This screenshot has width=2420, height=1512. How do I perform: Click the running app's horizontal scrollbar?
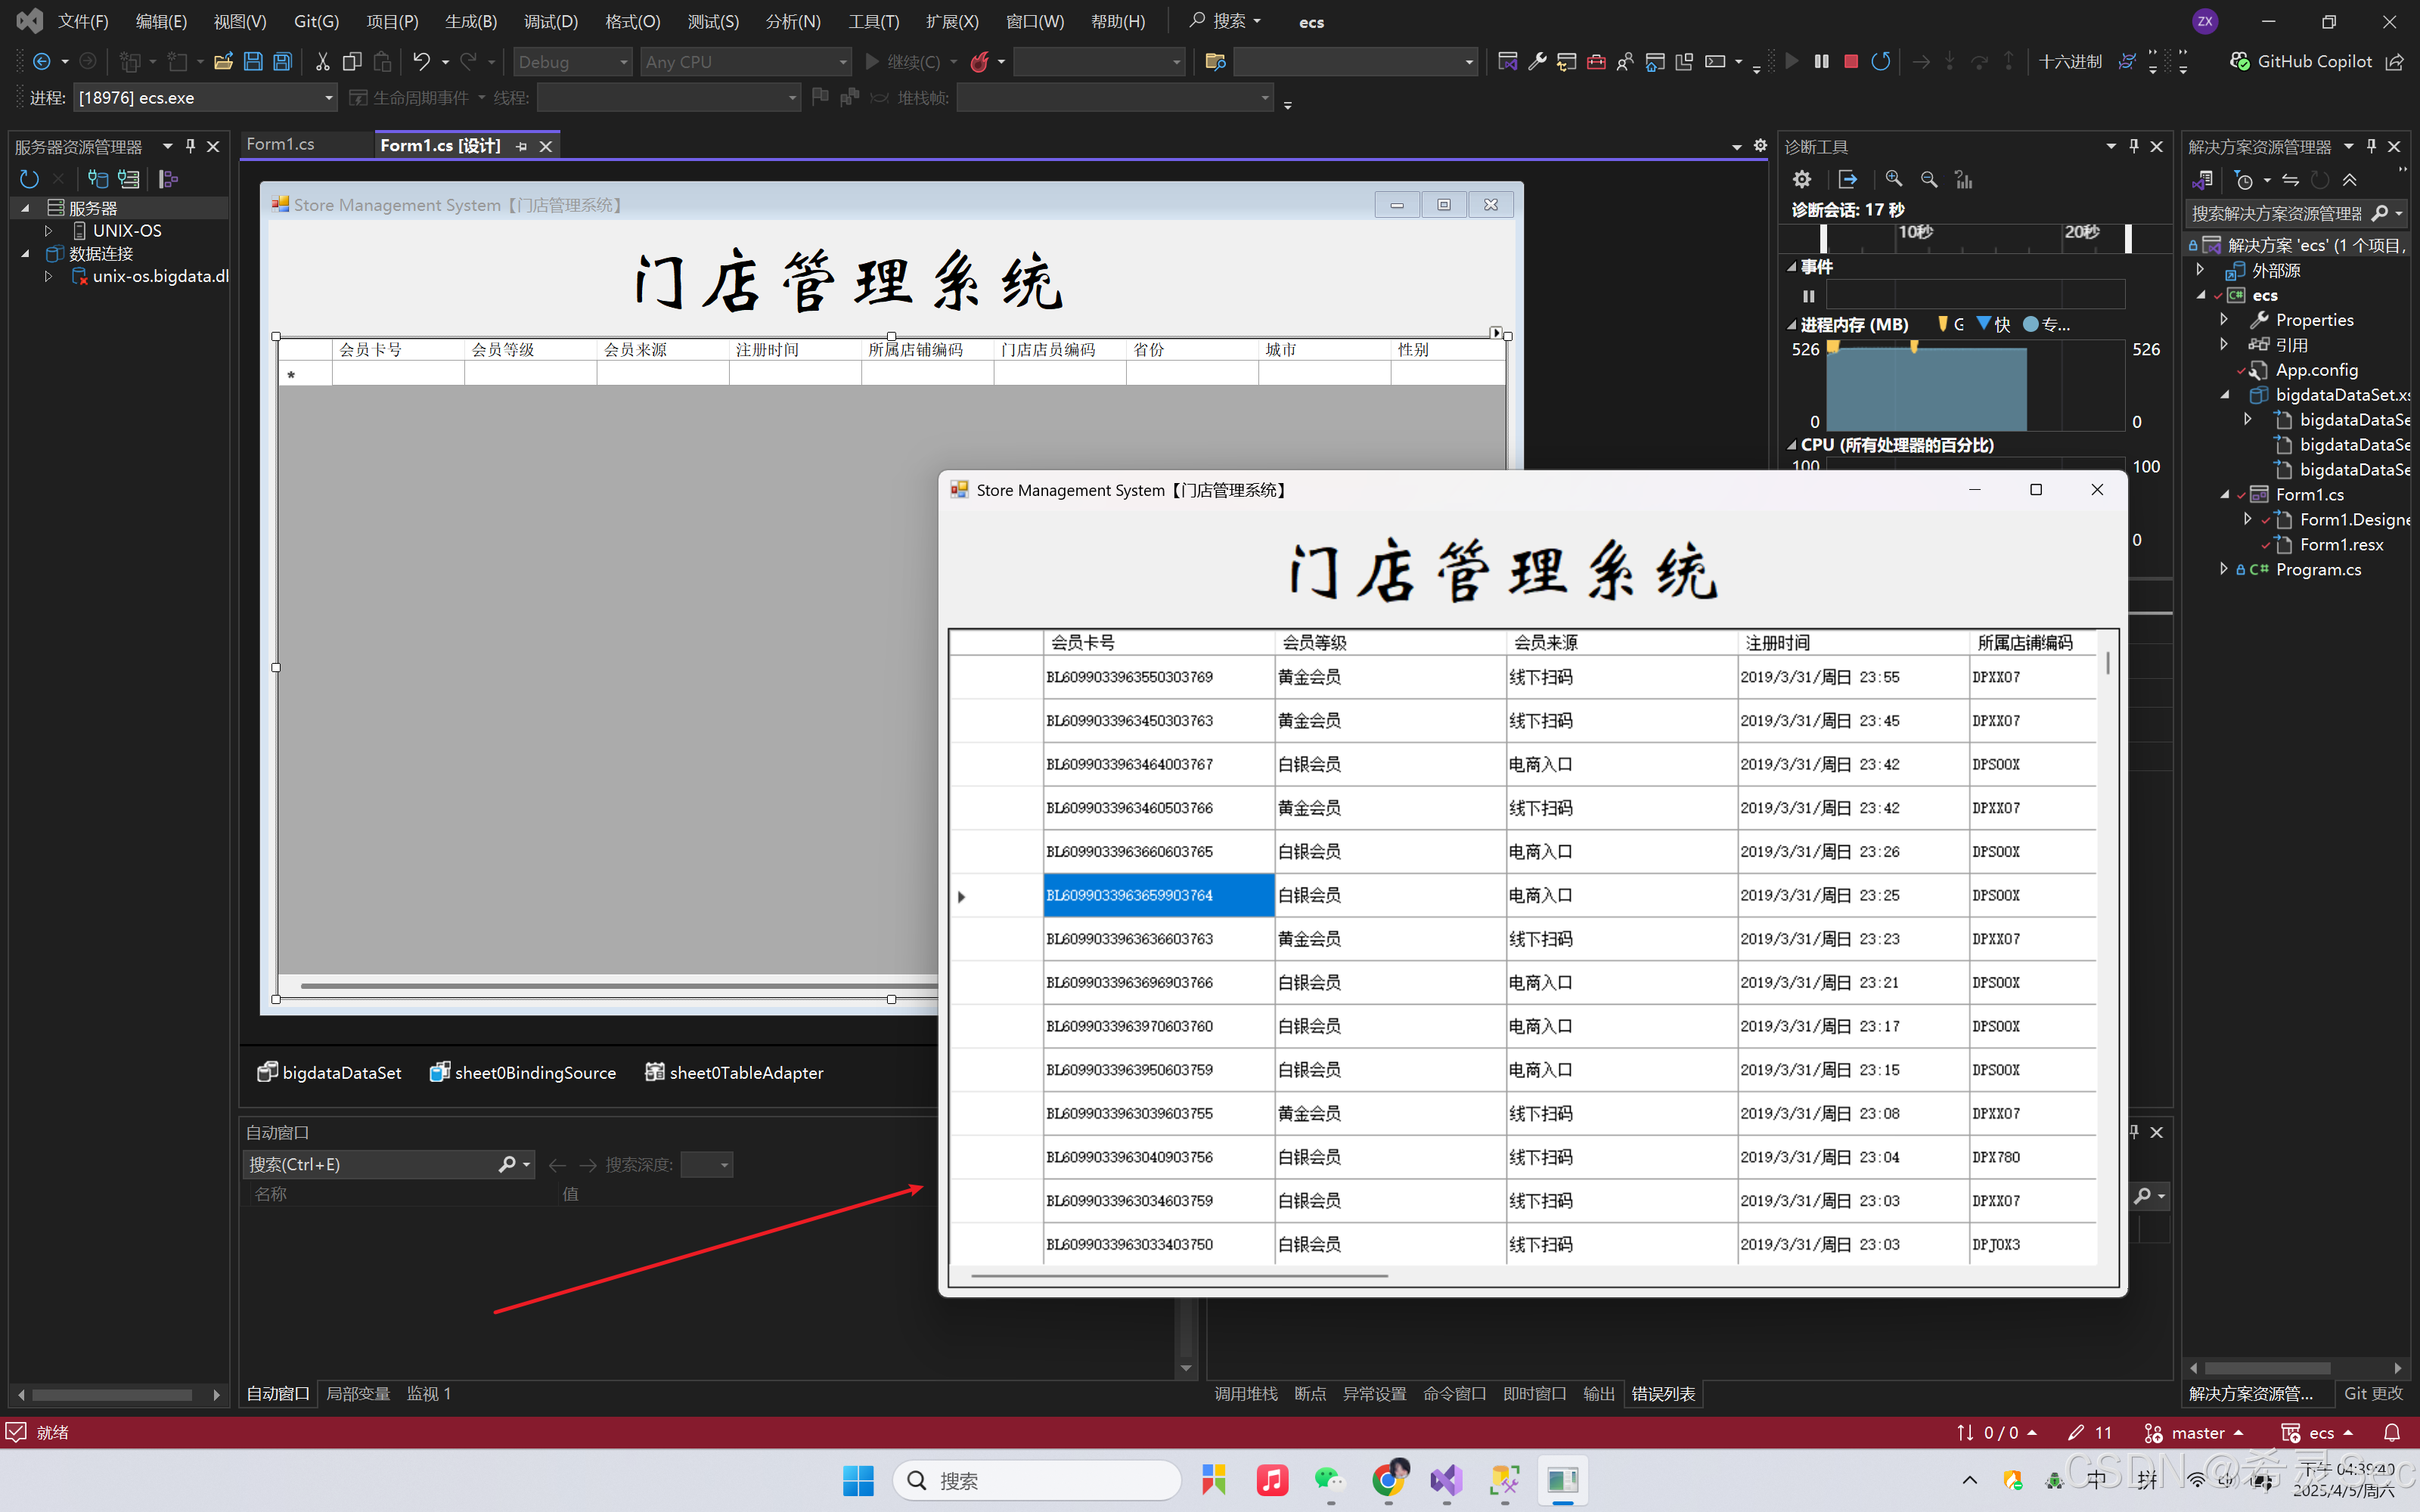tap(1178, 1276)
